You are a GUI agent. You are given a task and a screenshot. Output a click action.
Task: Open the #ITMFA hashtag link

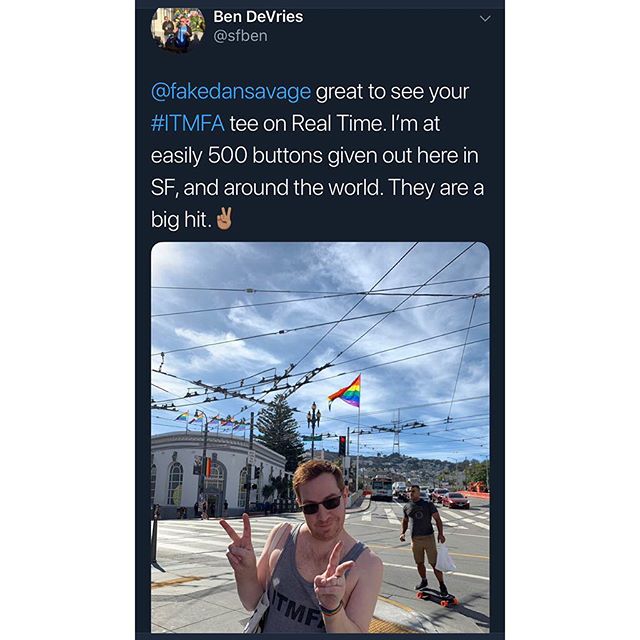point(187,123)
